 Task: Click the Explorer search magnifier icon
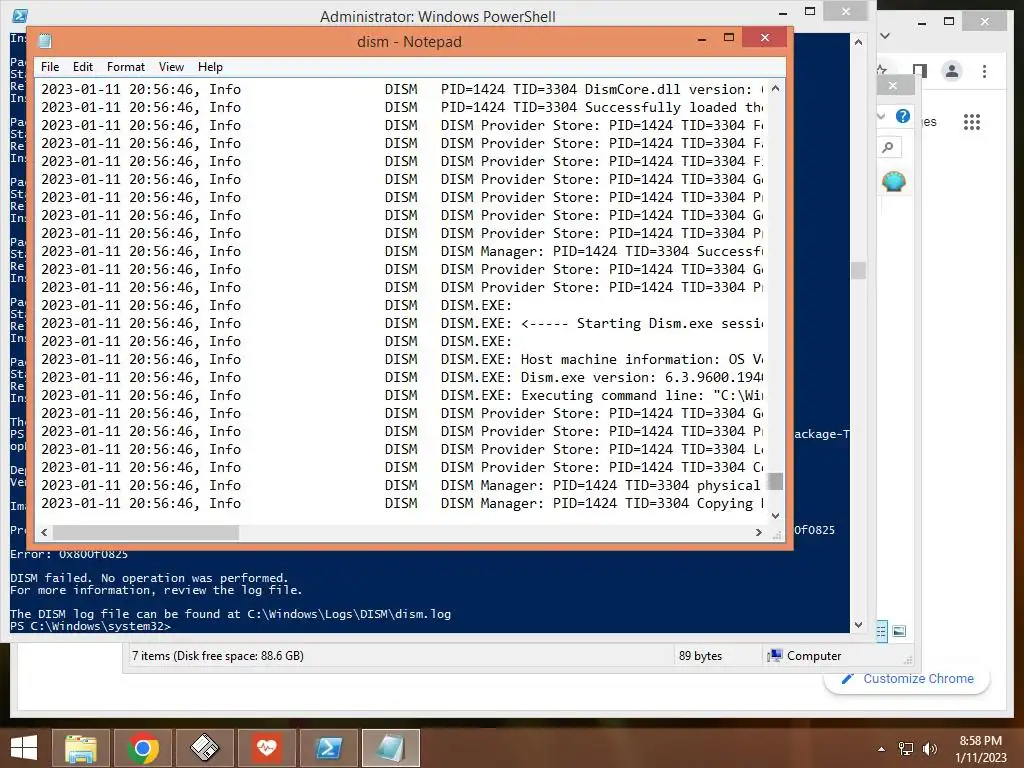click(888, 148)
